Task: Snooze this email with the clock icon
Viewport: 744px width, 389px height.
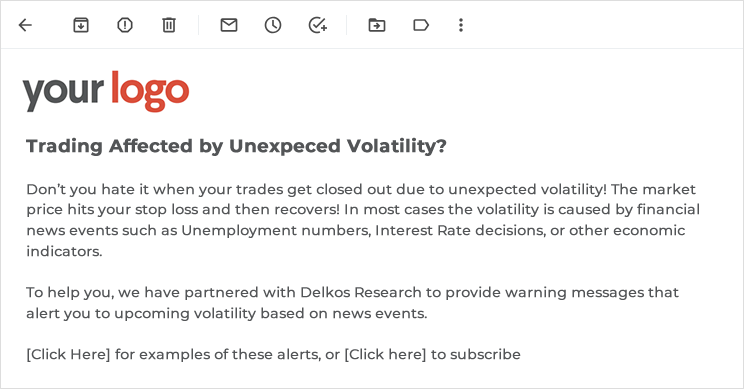Action: [273, 25]
